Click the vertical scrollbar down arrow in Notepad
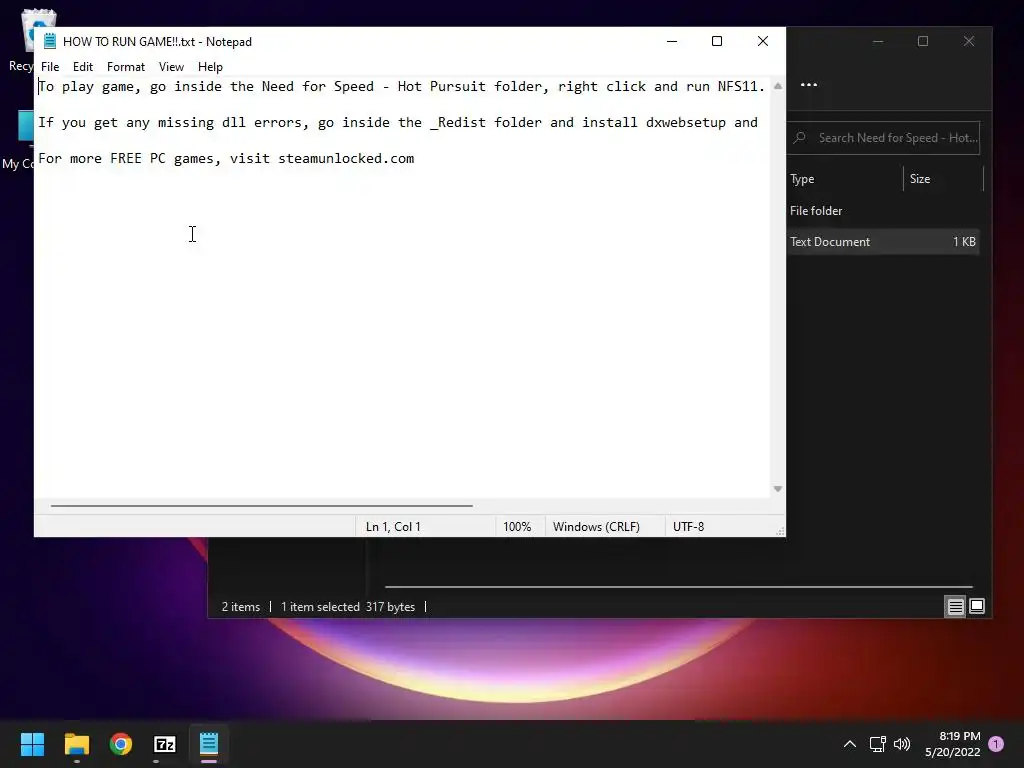The image size is (1024, 768). (x=778, y=488)
